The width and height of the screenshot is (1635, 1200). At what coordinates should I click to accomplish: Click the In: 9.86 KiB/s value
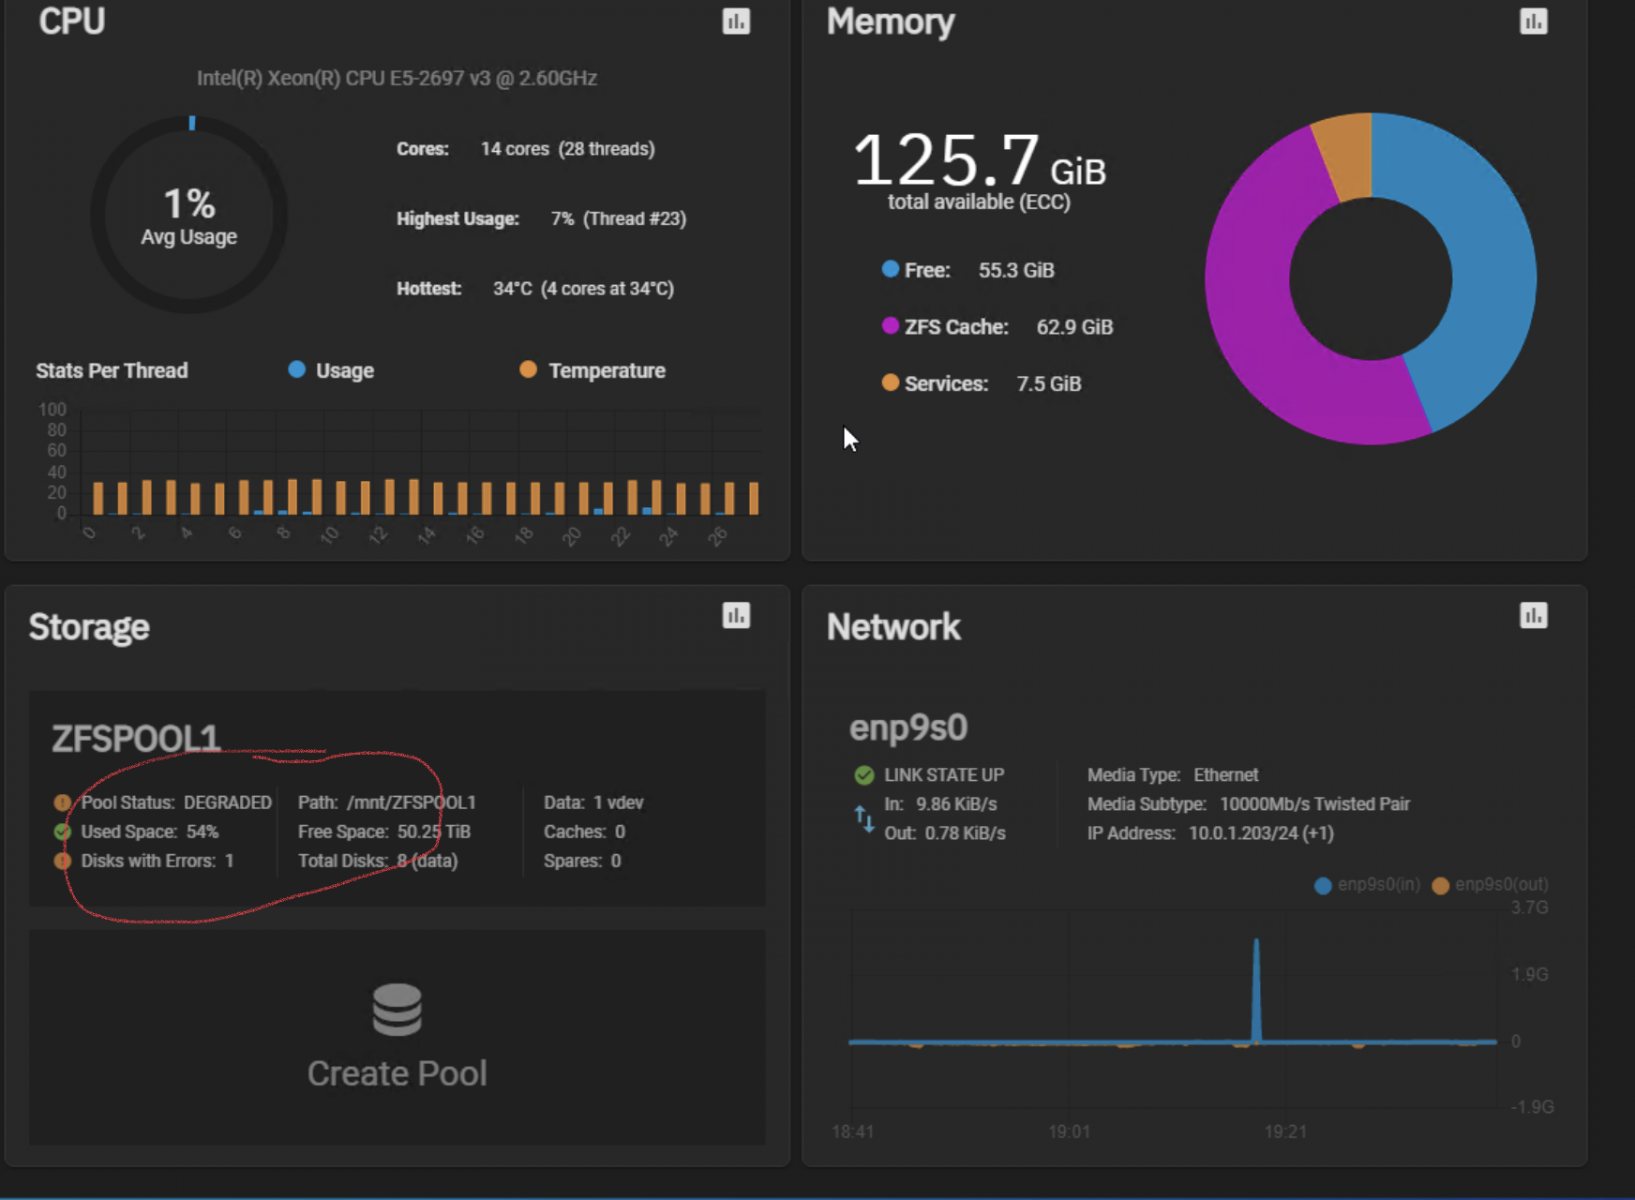coord(941,804)
